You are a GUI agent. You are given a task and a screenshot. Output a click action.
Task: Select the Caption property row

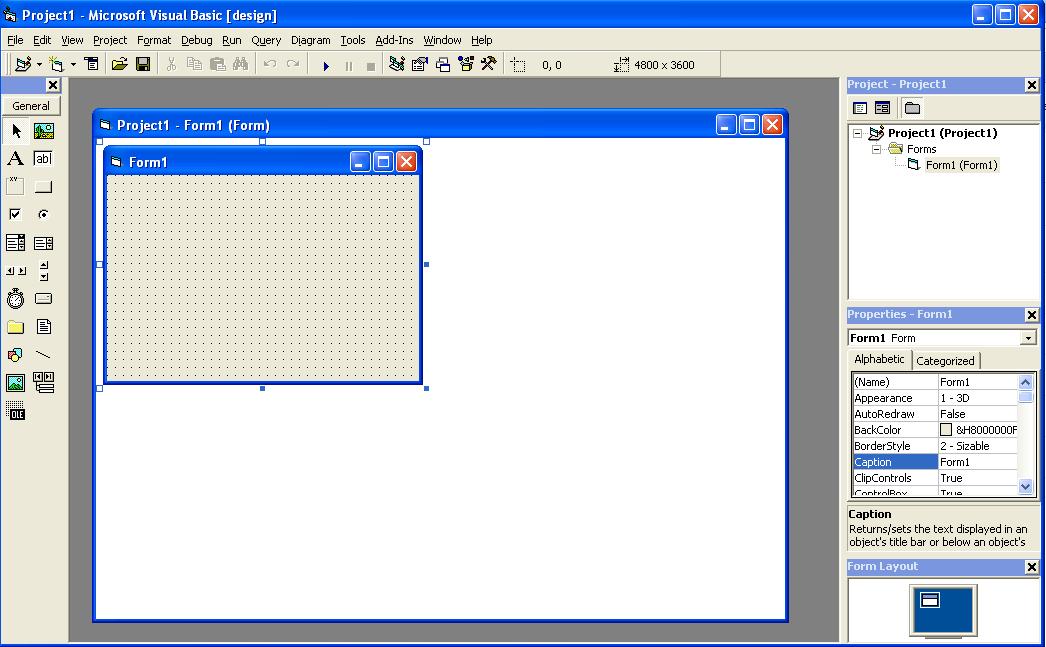[x=935, y=462]
